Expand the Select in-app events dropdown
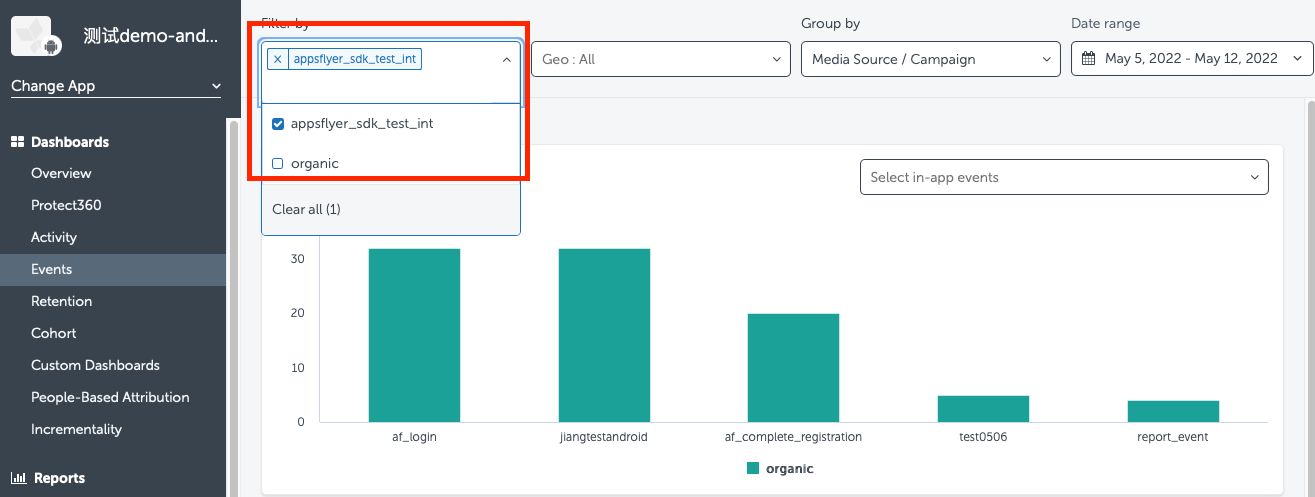The height and width of the screenshot is (497, 1315). [1063, 177]
